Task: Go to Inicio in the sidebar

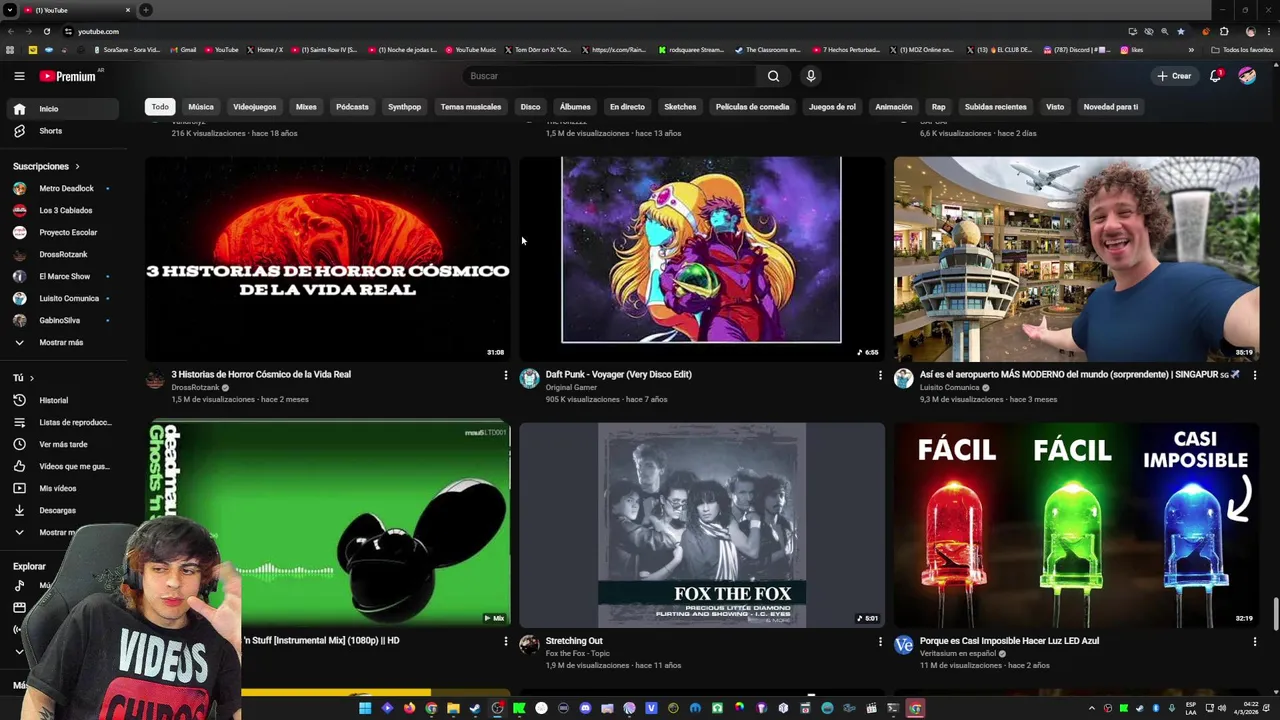Action: [x=63, y=109]
